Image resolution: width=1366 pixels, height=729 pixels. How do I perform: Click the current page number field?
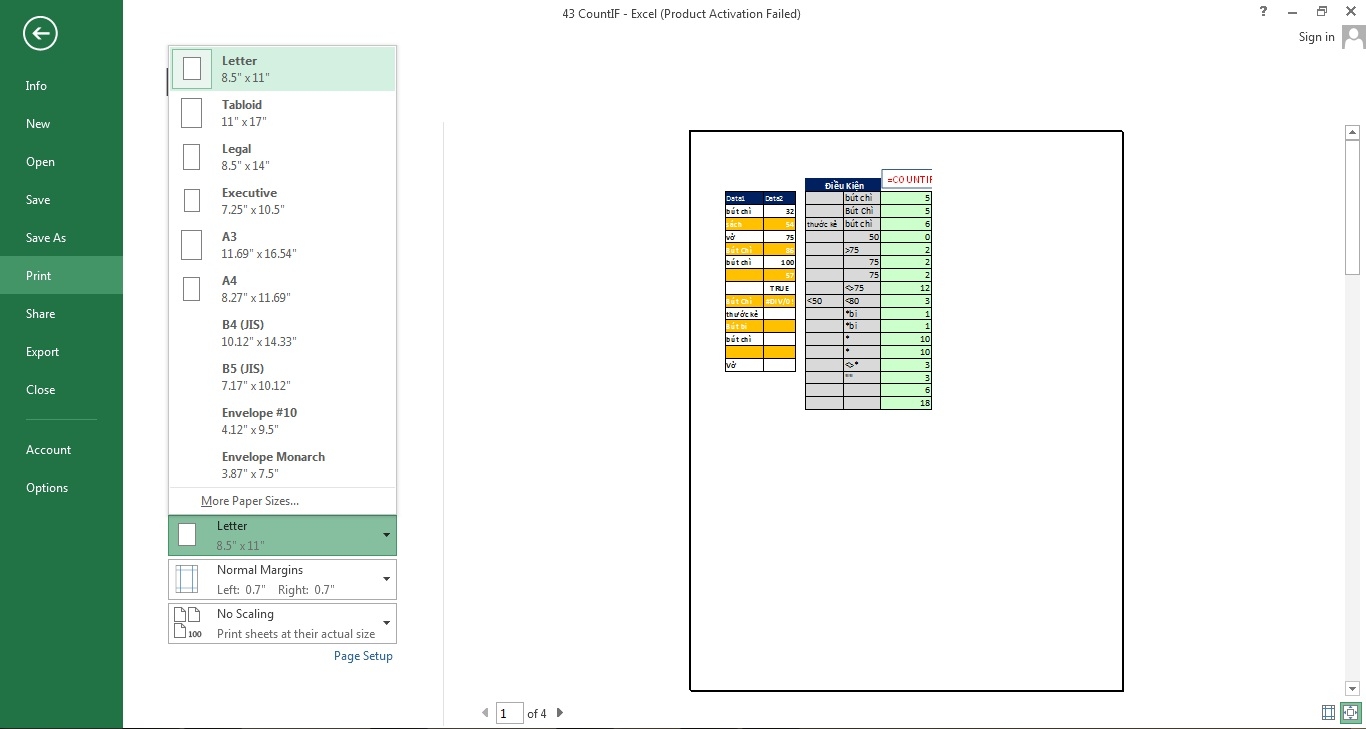510,713
